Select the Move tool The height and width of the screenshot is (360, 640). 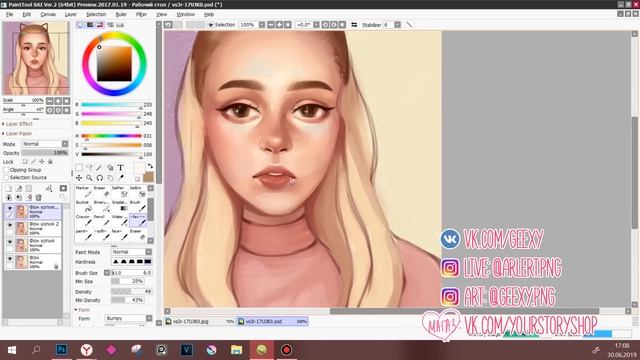[79, 178]
